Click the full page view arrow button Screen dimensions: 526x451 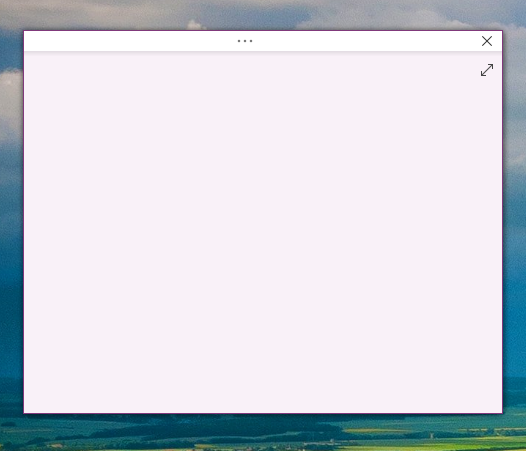[x=487, y=70]
